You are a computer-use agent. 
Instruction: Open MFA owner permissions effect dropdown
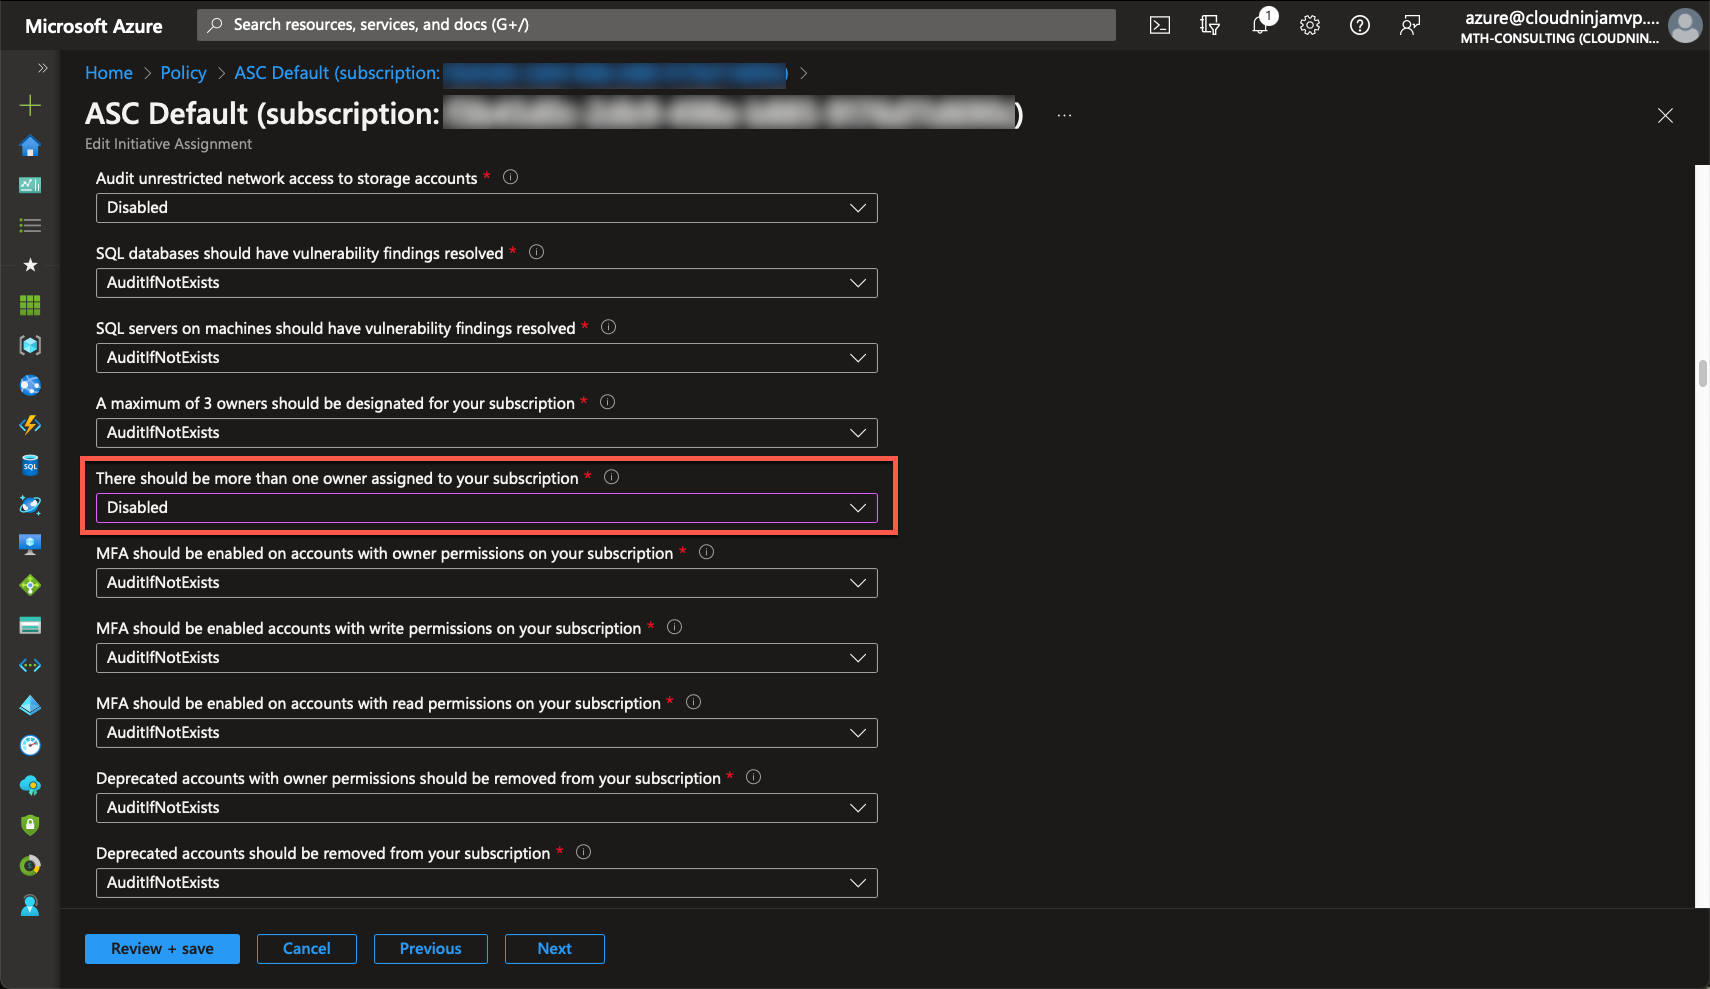487,583
